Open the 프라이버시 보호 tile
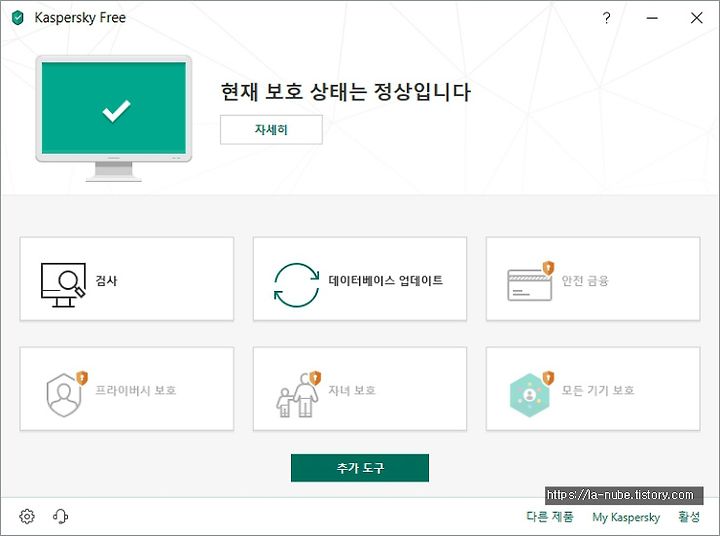Image resolution: width=720 pixels, height=536 pixels. tap(127, 389)
